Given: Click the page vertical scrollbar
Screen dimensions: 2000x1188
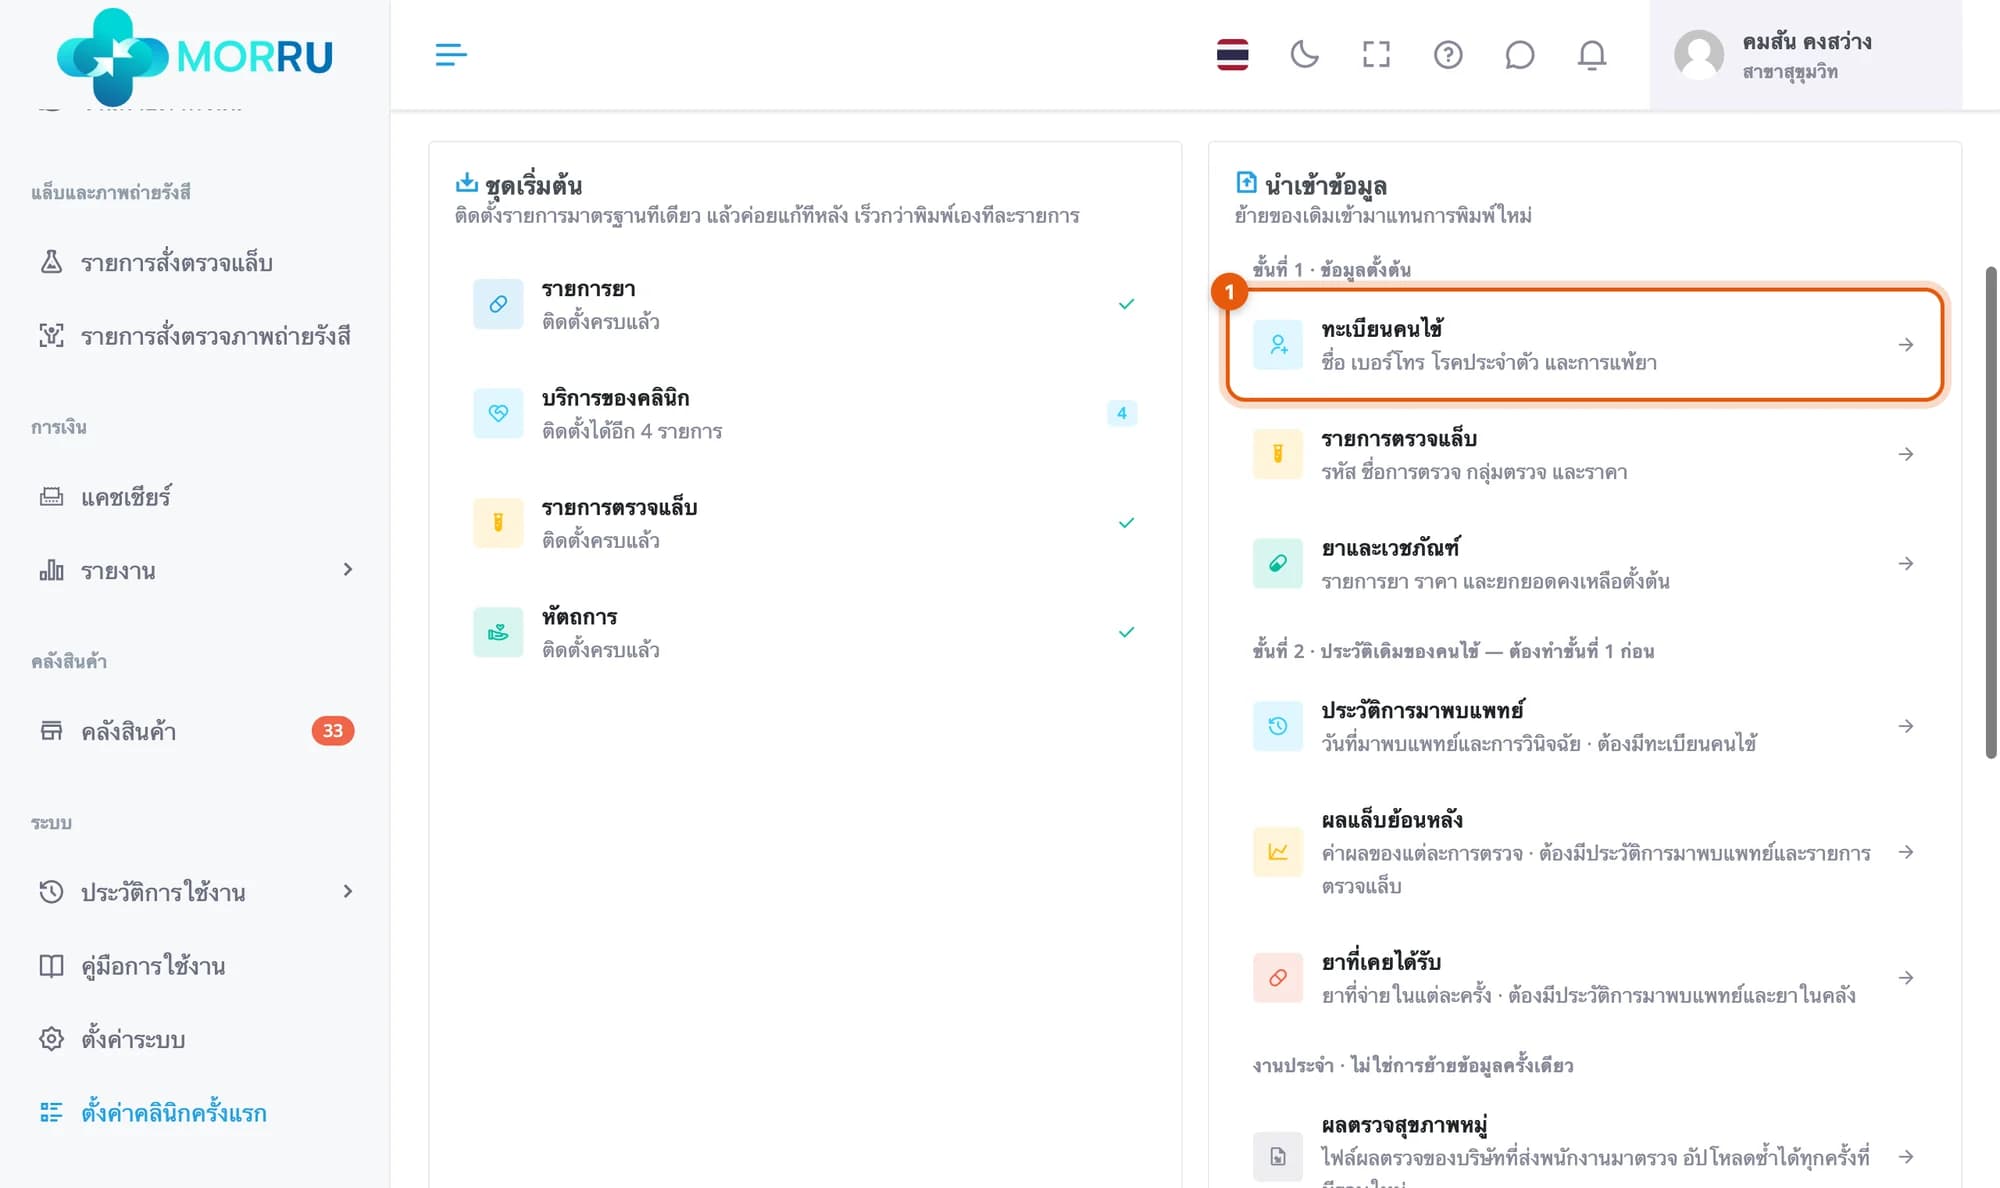Looking at the screenshot, I should (x=1990, y=512).
